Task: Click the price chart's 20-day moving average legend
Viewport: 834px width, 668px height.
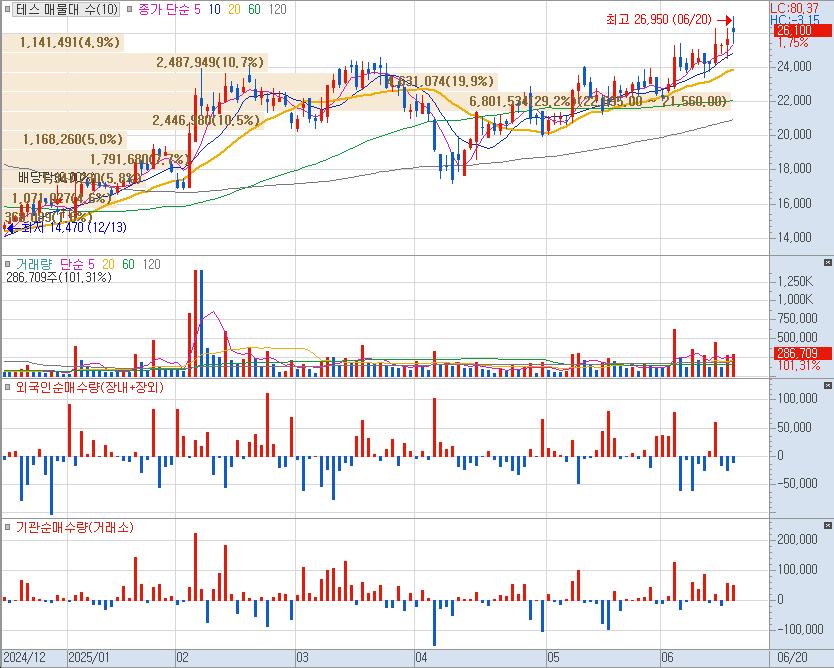Action: (x=233, y=9)
